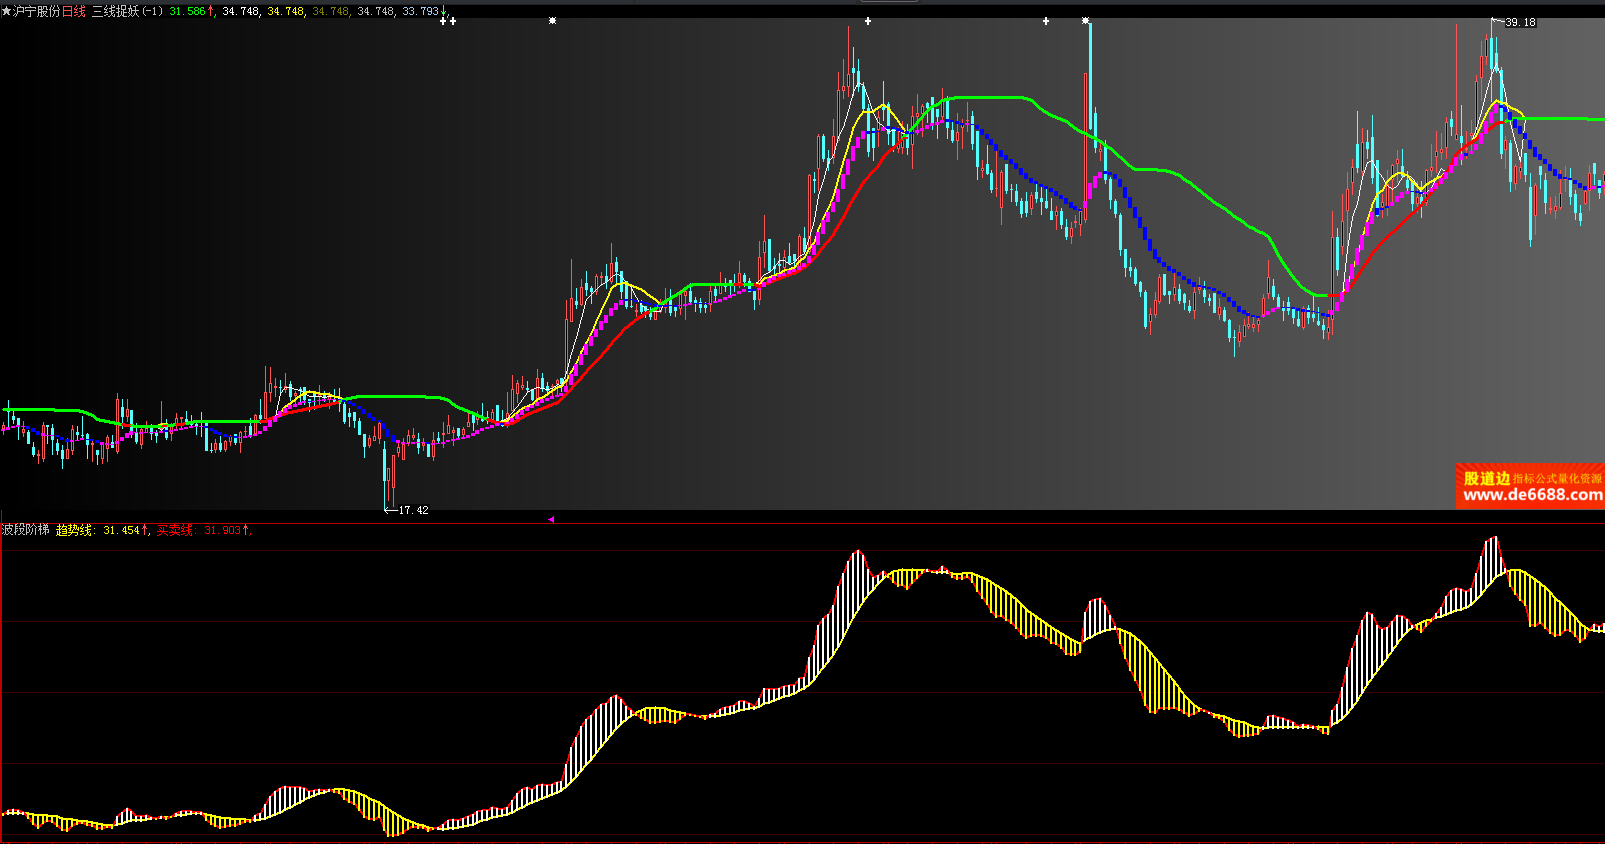Click the green 31.586 indicator value
1605x844 pixels.
pos(187,11)
